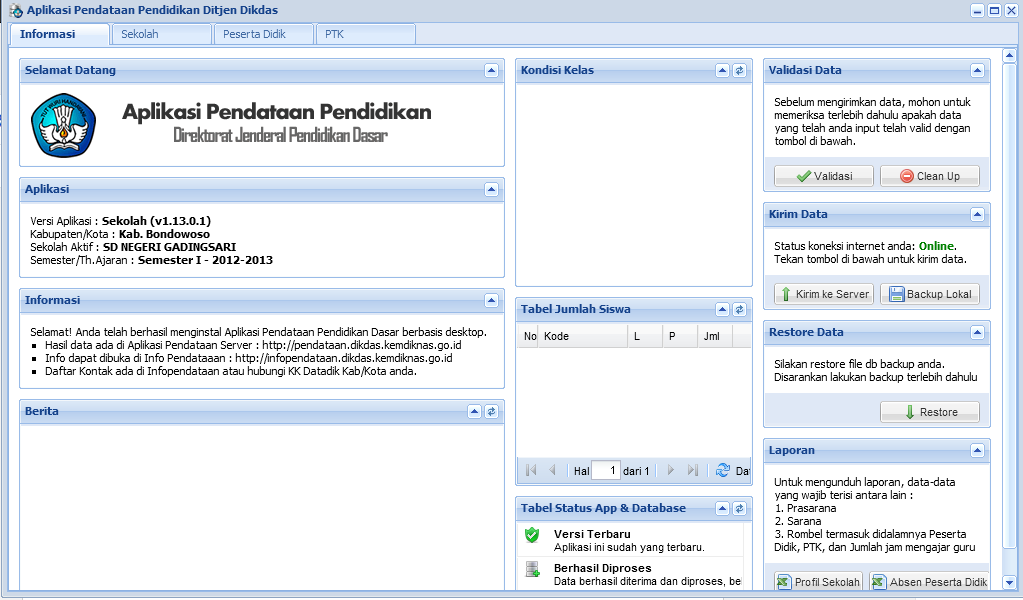Collapse Tabel Status App & Database panel
The width and height of the screenshot is (1023, 600).
pos(722,509)
